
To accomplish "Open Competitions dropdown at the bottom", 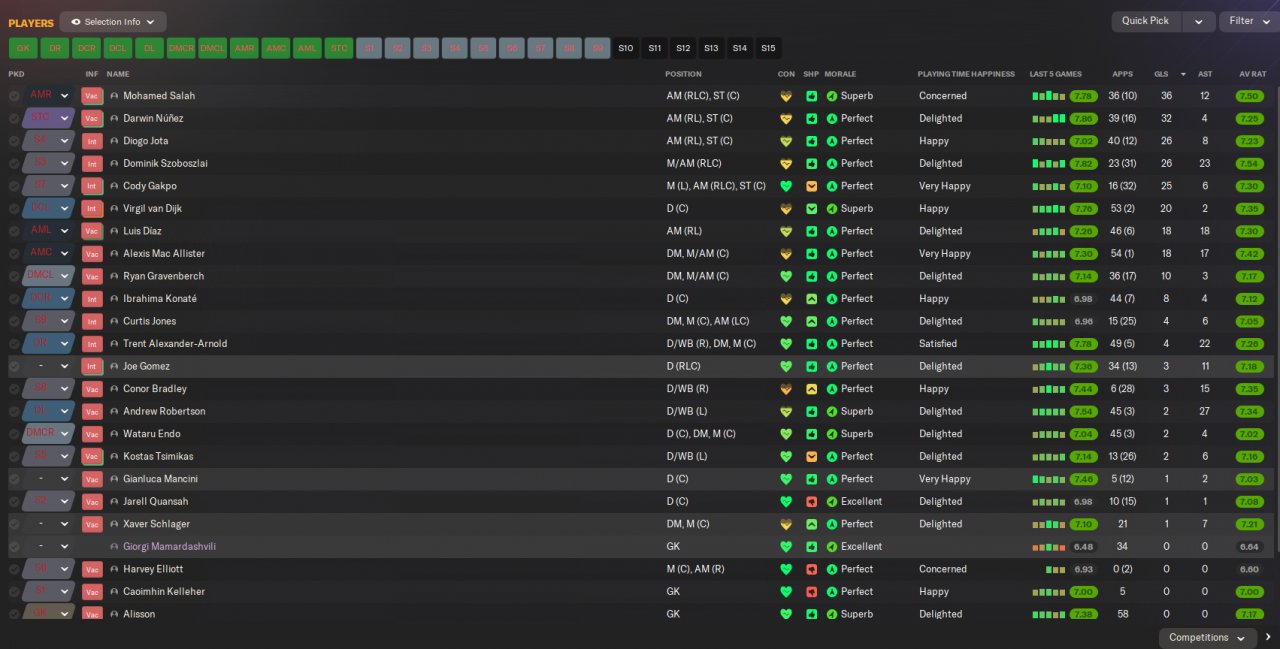I will coord(1207,637).
